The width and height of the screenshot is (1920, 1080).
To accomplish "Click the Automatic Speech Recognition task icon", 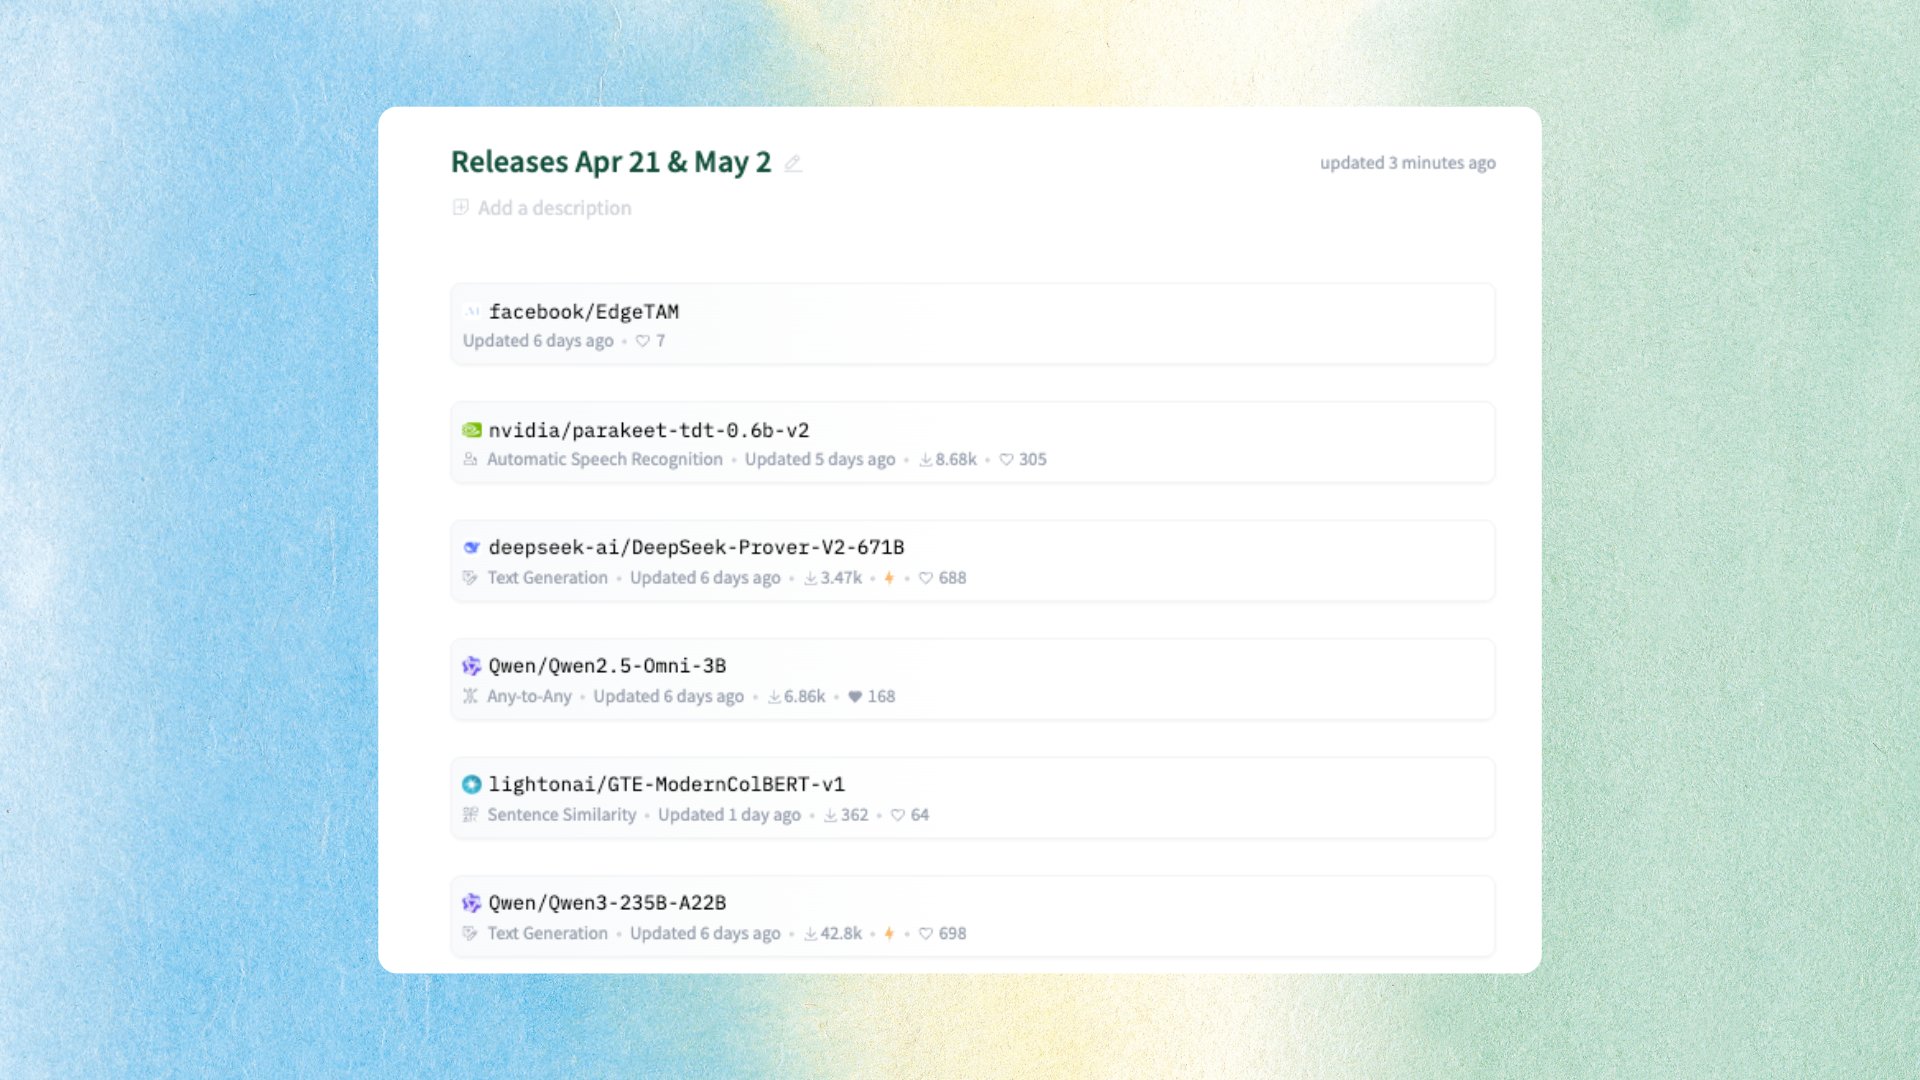I will tap(470, 459).
